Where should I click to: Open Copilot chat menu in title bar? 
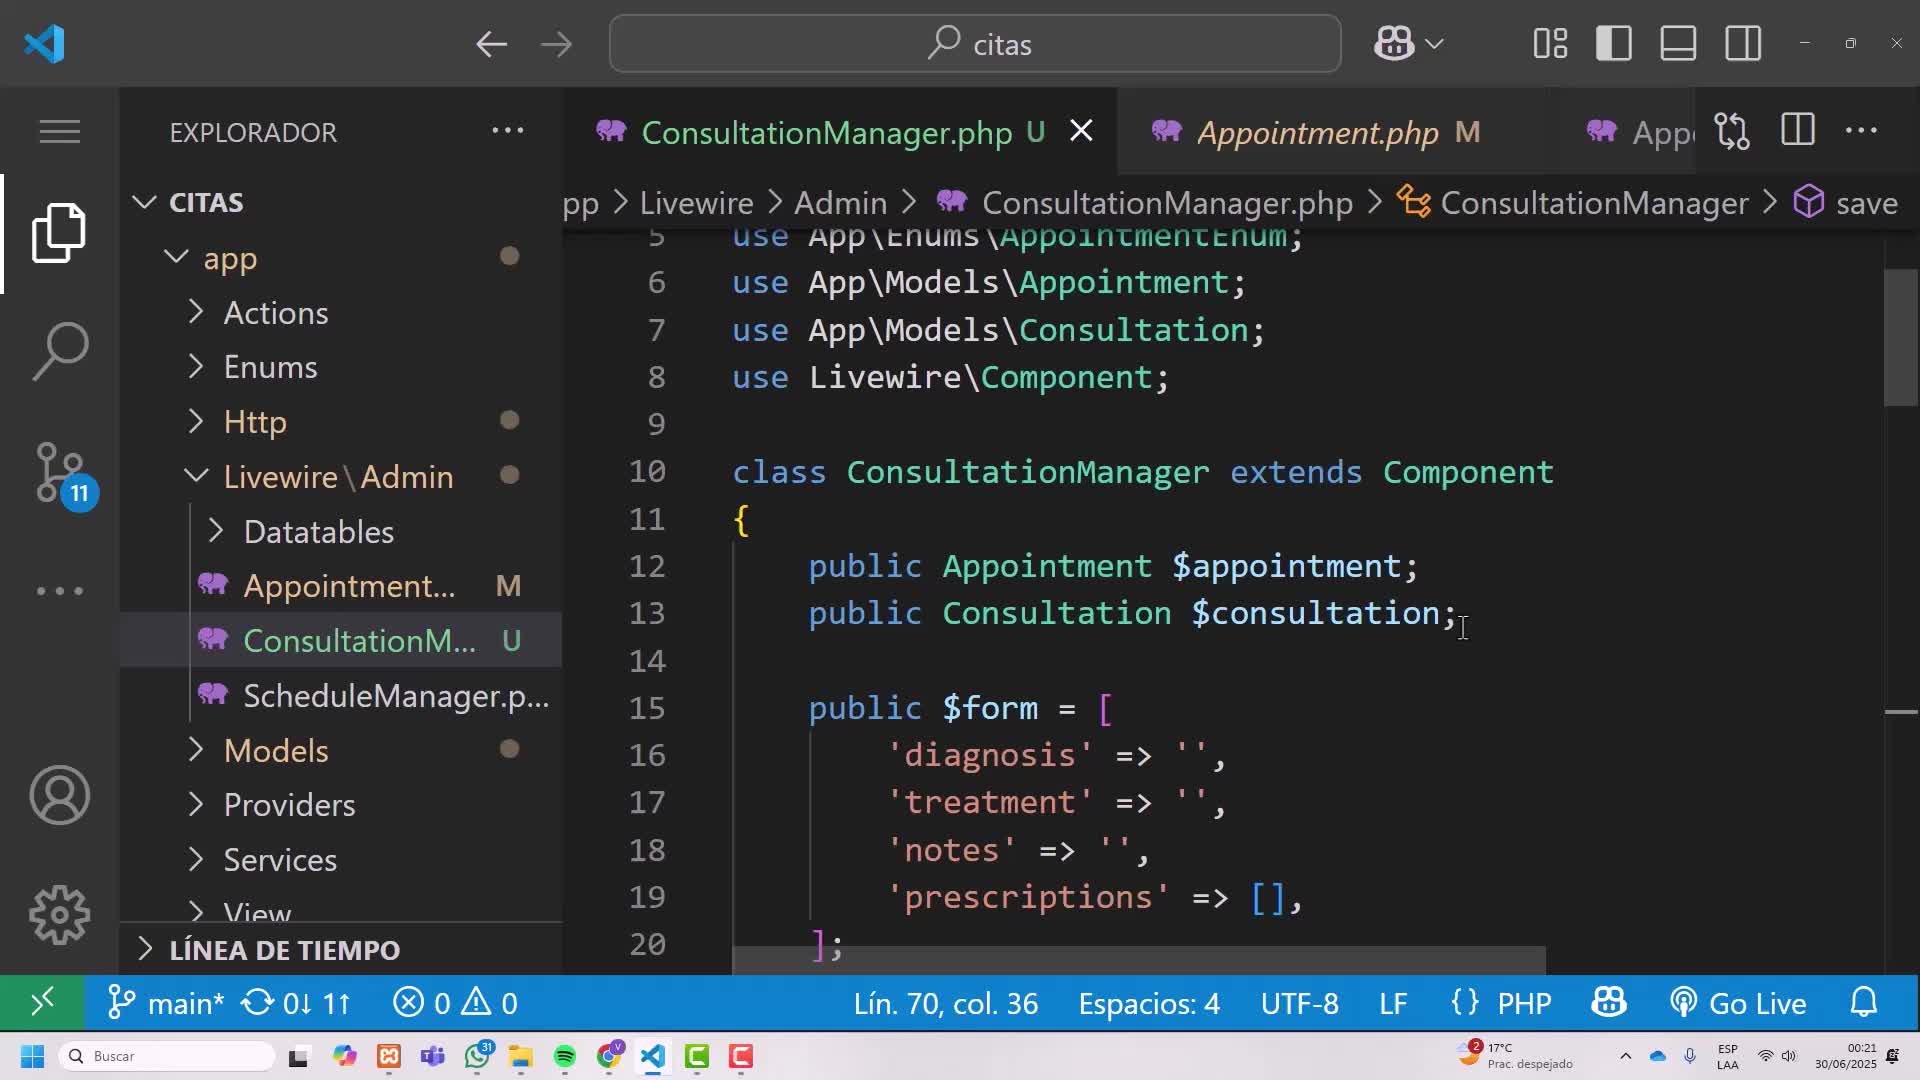[x=1408, y=44]
